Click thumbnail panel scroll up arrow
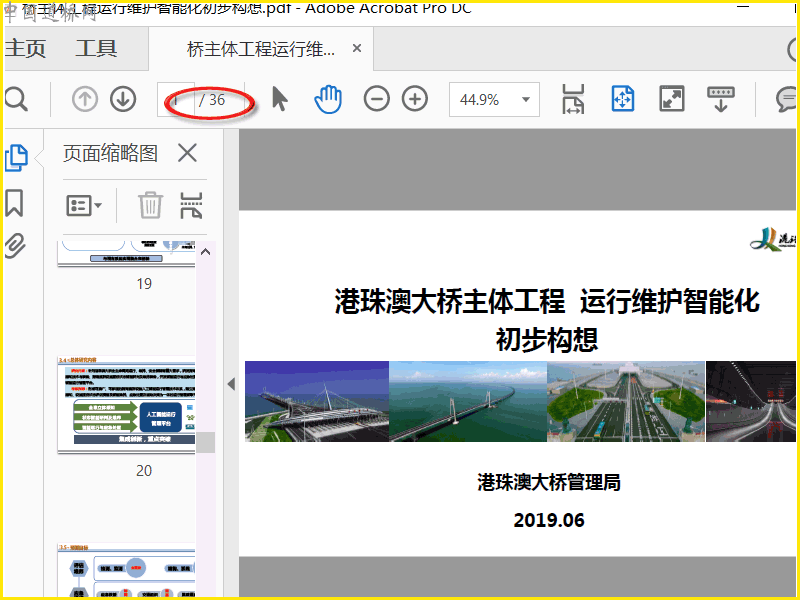800x600 pixels. [x=206, y=252]
